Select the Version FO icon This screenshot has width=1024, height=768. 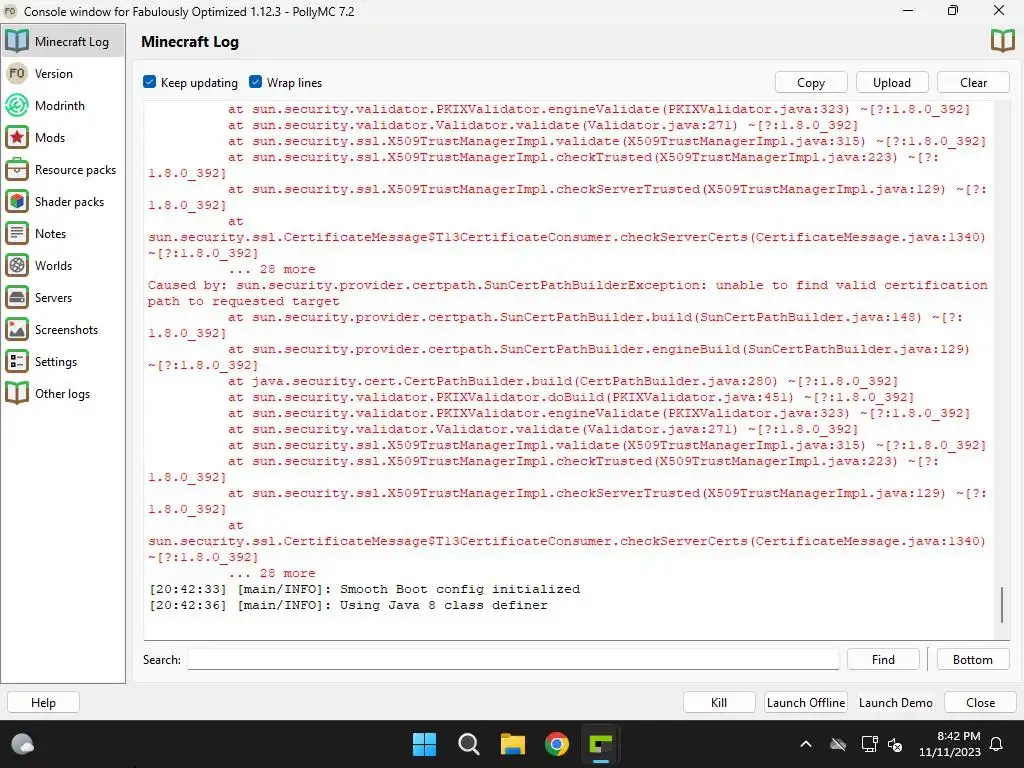(17, 73)
